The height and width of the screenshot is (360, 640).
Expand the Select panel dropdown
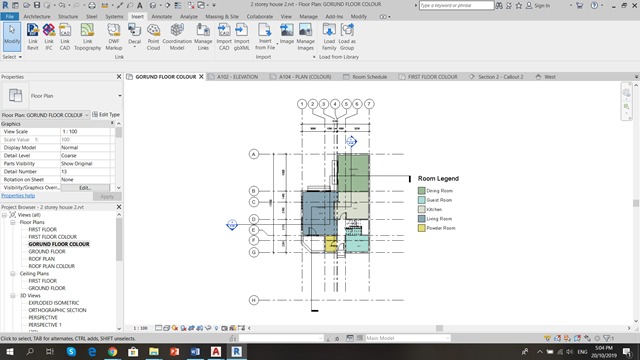[x=12, y=57]
